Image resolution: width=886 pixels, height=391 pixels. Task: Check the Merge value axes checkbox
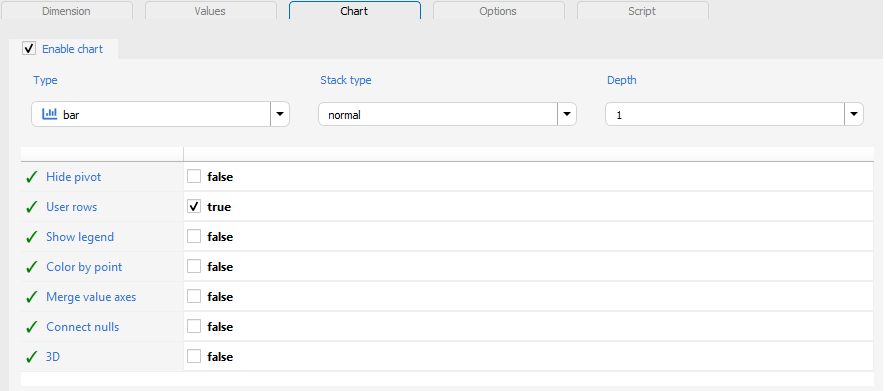[194, 296]
